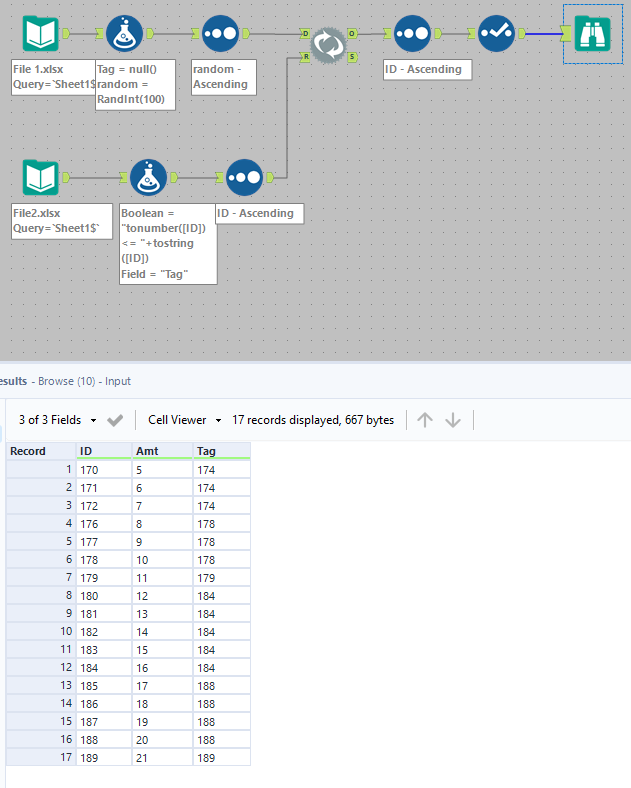Viewport: 631px width, 788px height.
Task: Click the Tag column header
Action: pyautogui.click(x=222, y=451)
